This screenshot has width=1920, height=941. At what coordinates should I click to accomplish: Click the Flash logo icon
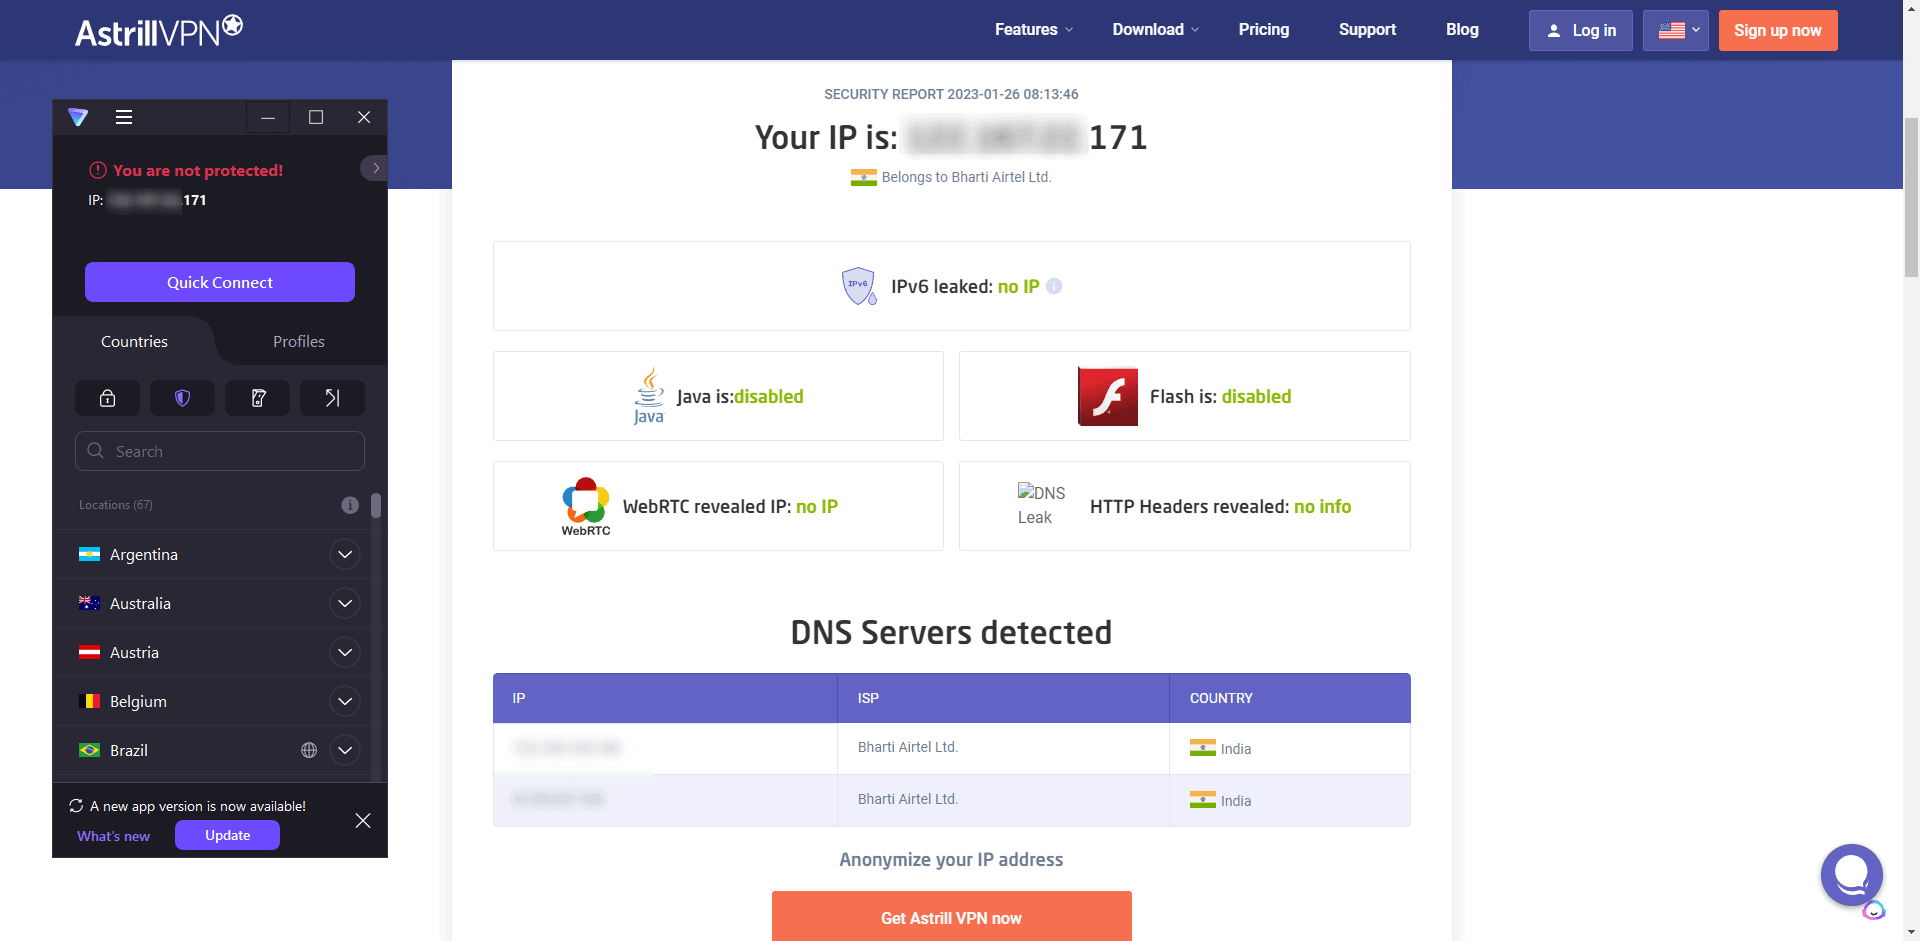click(x=1108, y=396)
